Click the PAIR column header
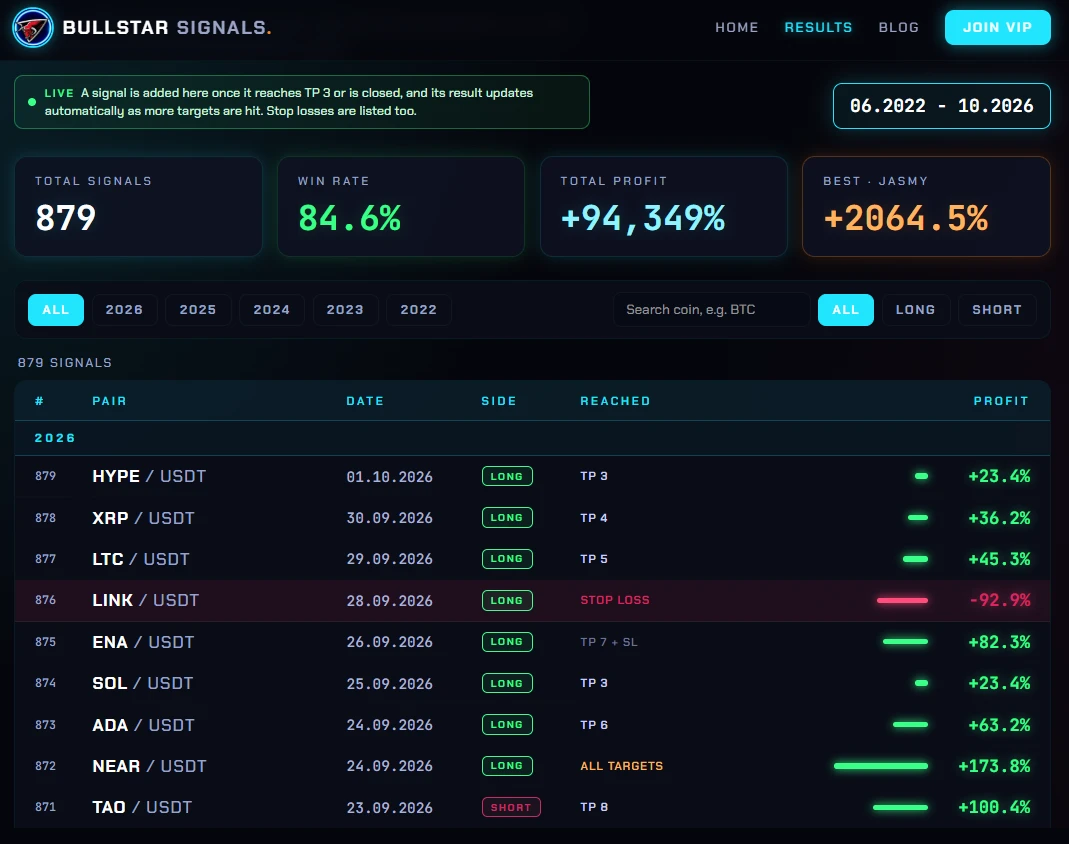Viewport: 1069px width, 844px height. 109,401
